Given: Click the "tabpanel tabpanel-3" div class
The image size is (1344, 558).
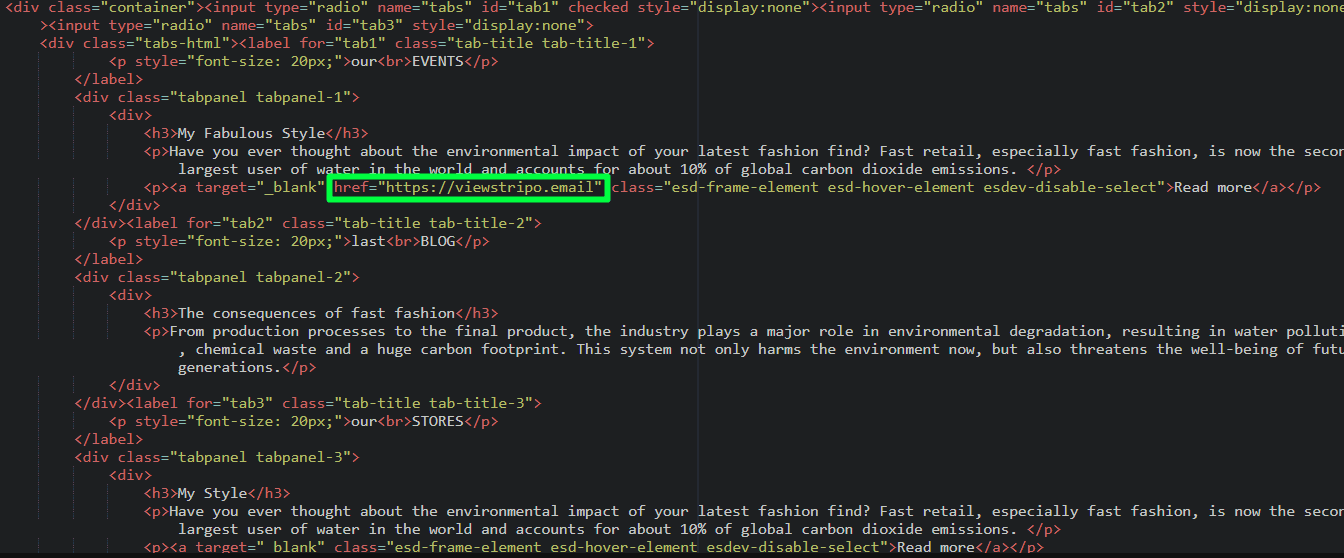Looking at the screenshot, I should (260, 457).
